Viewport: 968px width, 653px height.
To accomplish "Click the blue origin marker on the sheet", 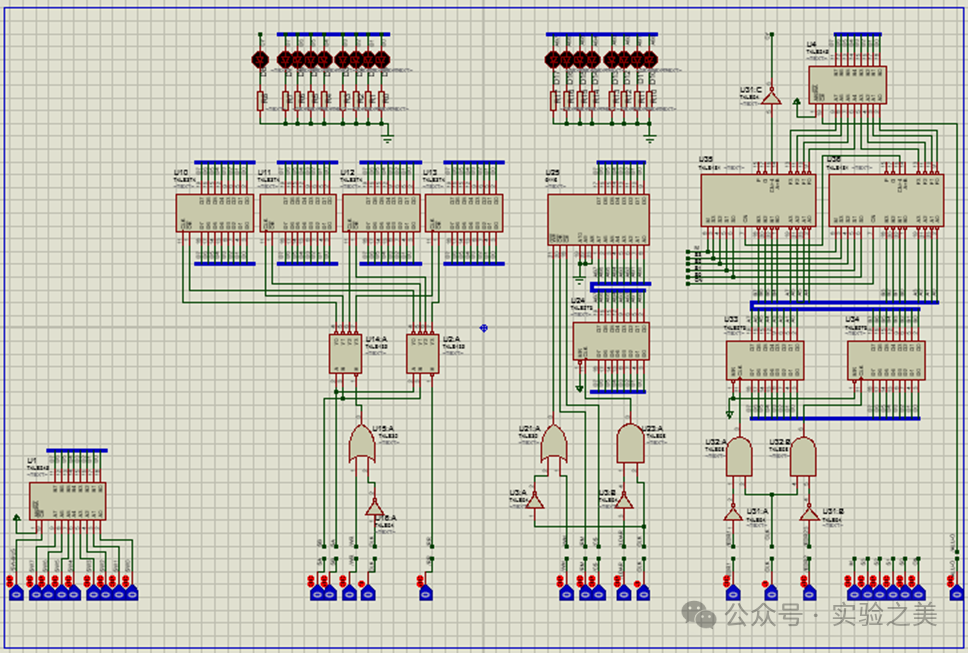I will coord(483,328).
